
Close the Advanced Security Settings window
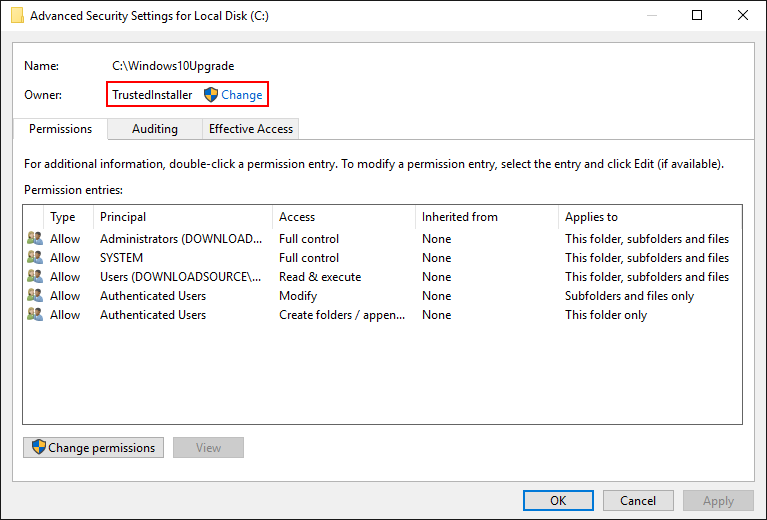743,15
